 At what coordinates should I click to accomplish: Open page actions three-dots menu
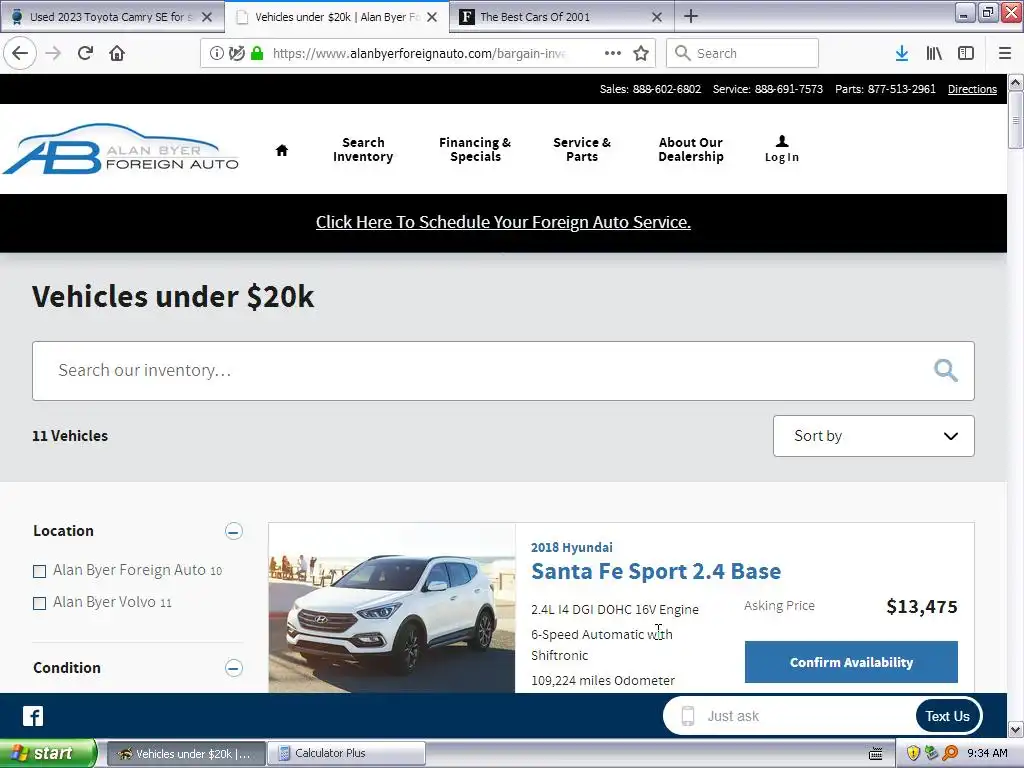coord(613,53)
